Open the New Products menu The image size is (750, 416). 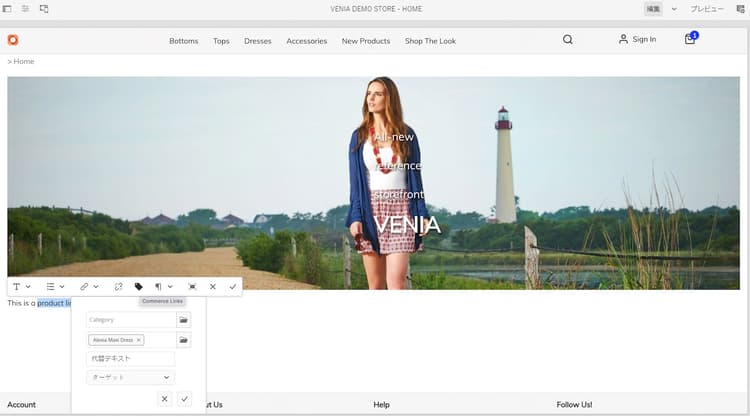click(x=366, y=41)
